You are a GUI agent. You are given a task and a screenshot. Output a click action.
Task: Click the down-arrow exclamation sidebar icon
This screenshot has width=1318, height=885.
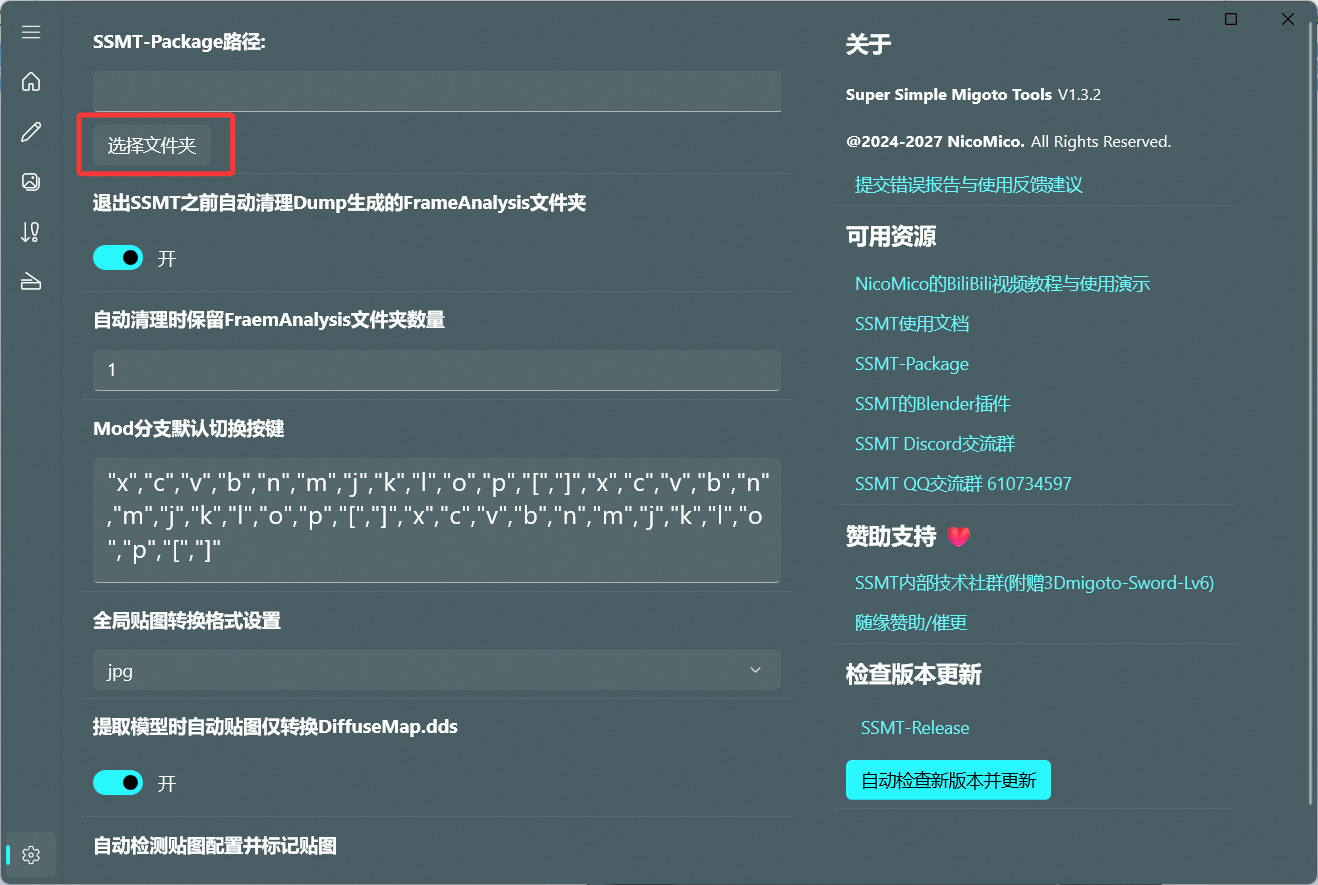31,232
